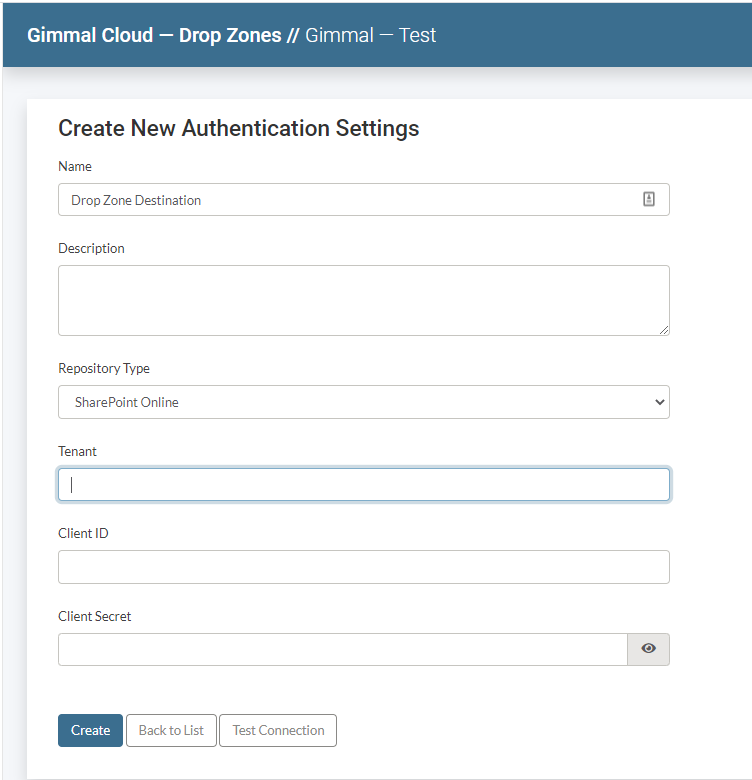Screen dimensions: 752x780
Task: Click the Gimmal — Test header text
Action: coord(371,35)
